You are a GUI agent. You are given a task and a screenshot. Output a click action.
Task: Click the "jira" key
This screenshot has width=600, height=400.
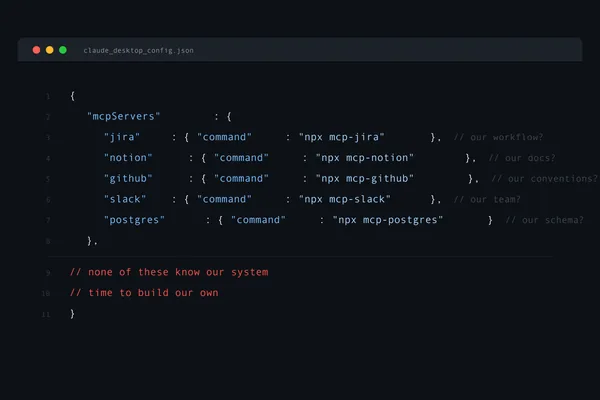click(x=122, y=137)
